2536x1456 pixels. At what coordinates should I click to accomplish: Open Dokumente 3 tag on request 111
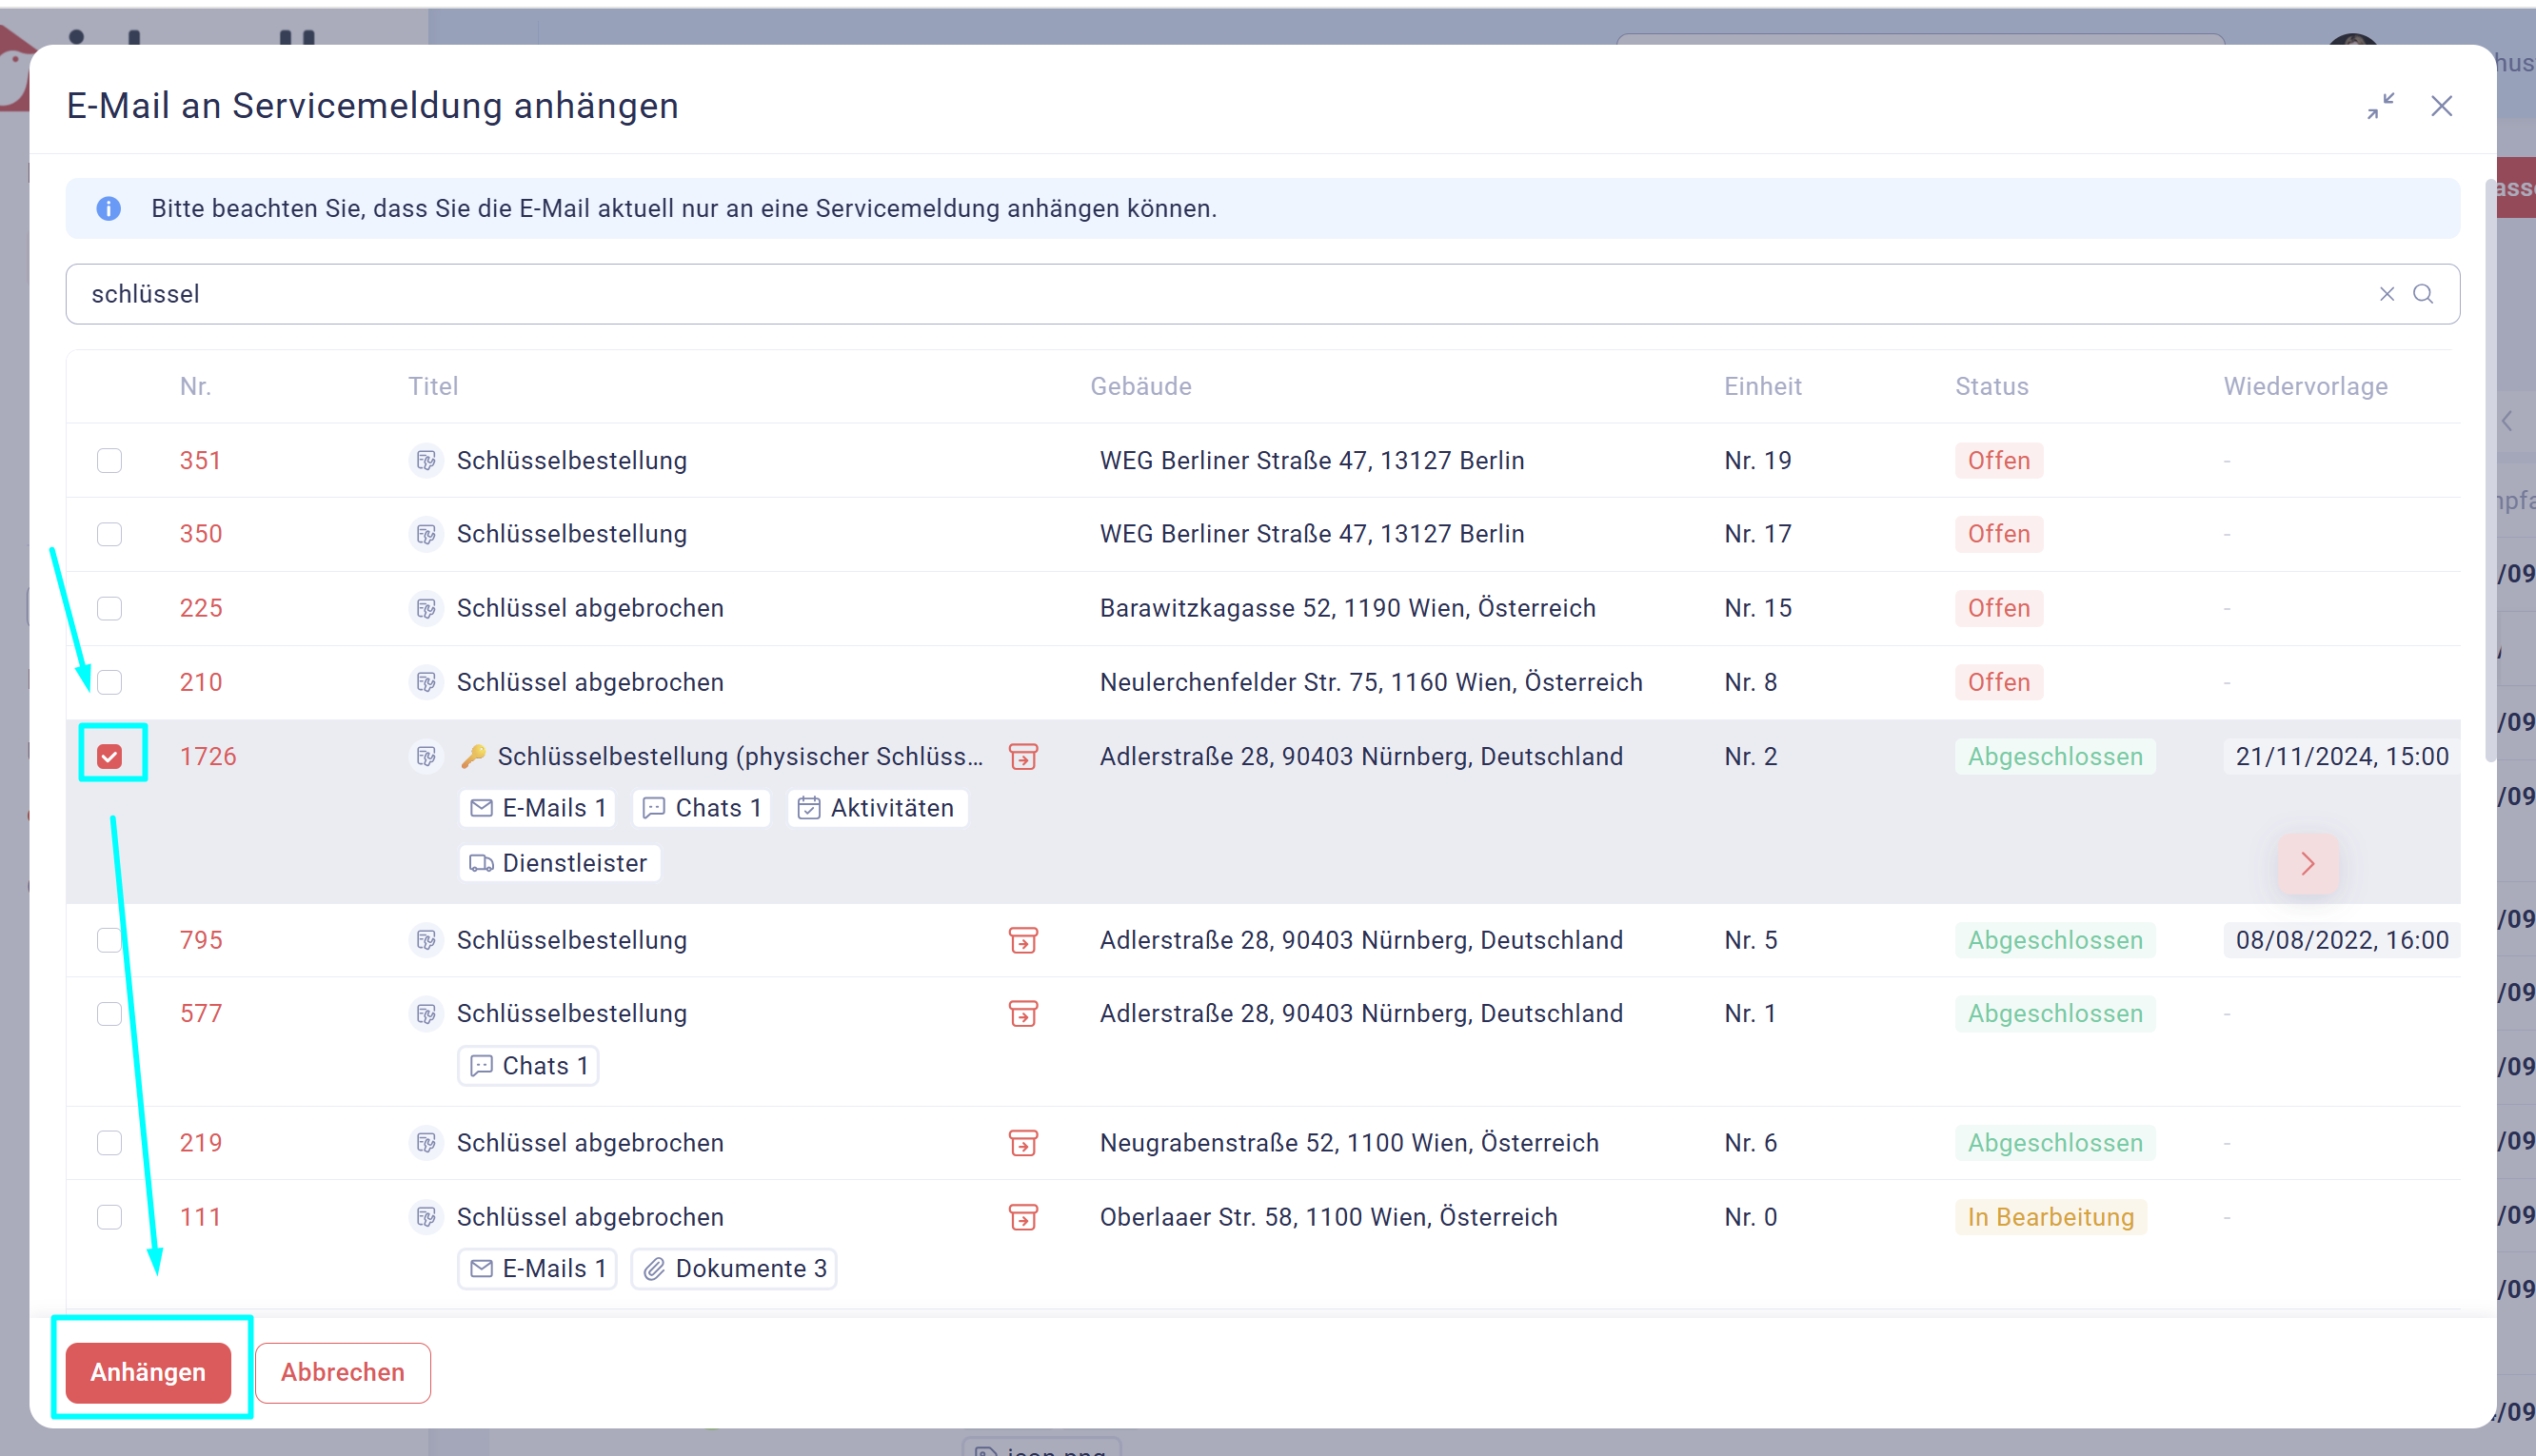tap(734, 1268)
